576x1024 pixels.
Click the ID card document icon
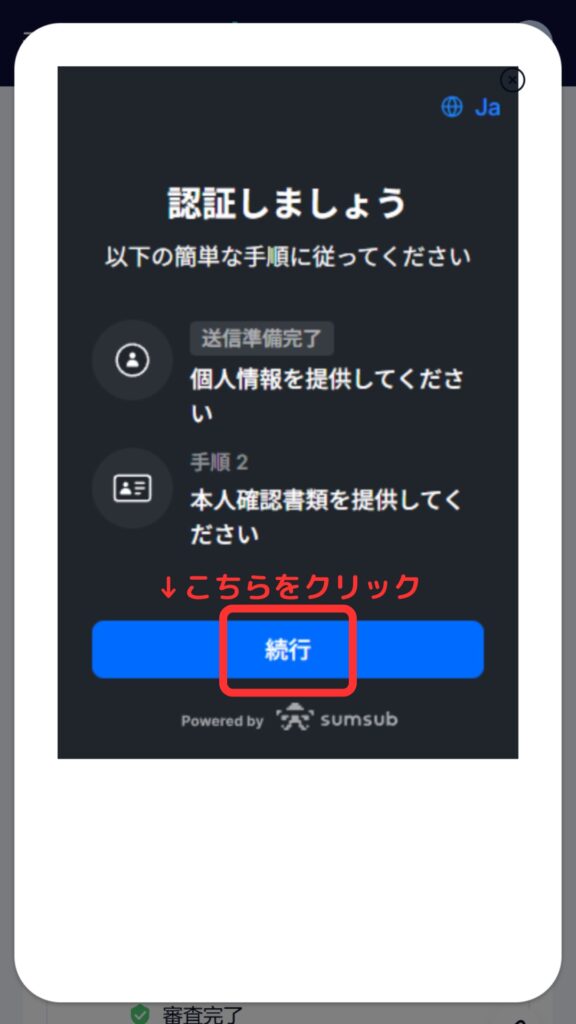tap(133, 488)
